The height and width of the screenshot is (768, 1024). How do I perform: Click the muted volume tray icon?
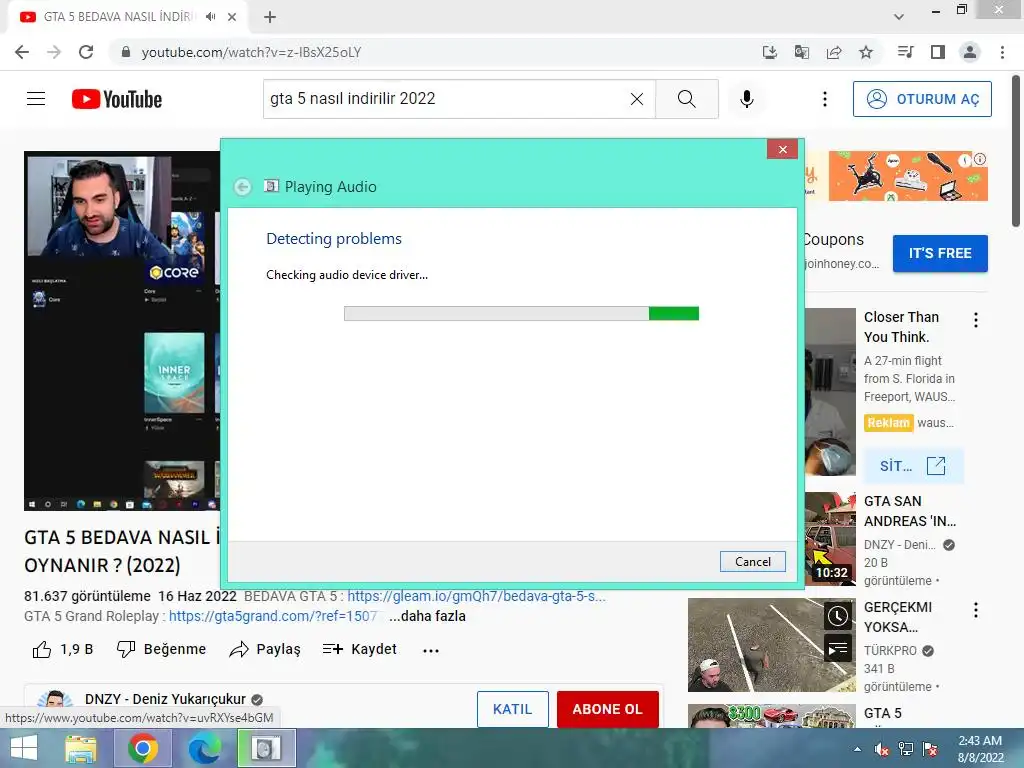pyautogui.click(x=882, y=749)
